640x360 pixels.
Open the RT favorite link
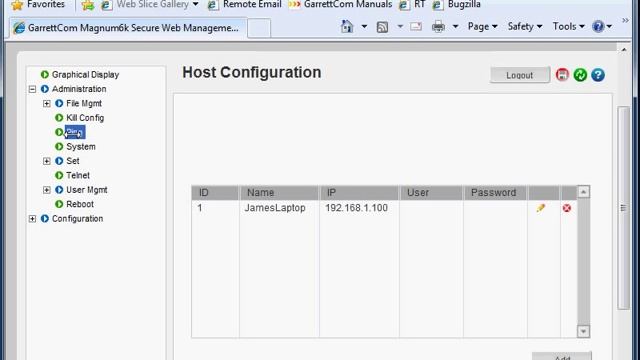tap(412, 5)
